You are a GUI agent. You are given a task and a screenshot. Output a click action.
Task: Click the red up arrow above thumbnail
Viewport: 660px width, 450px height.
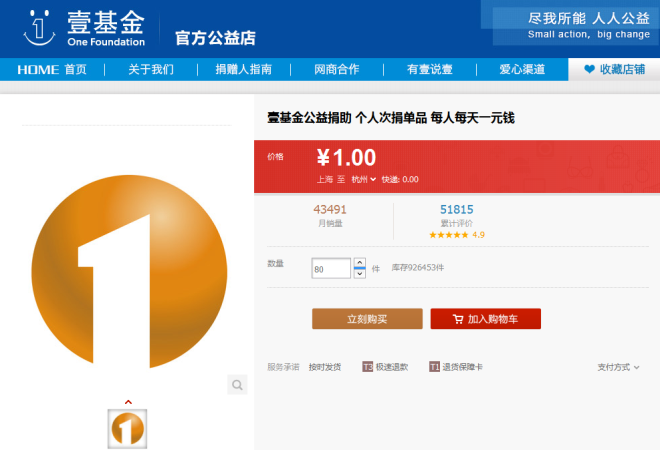click(127, 402)
